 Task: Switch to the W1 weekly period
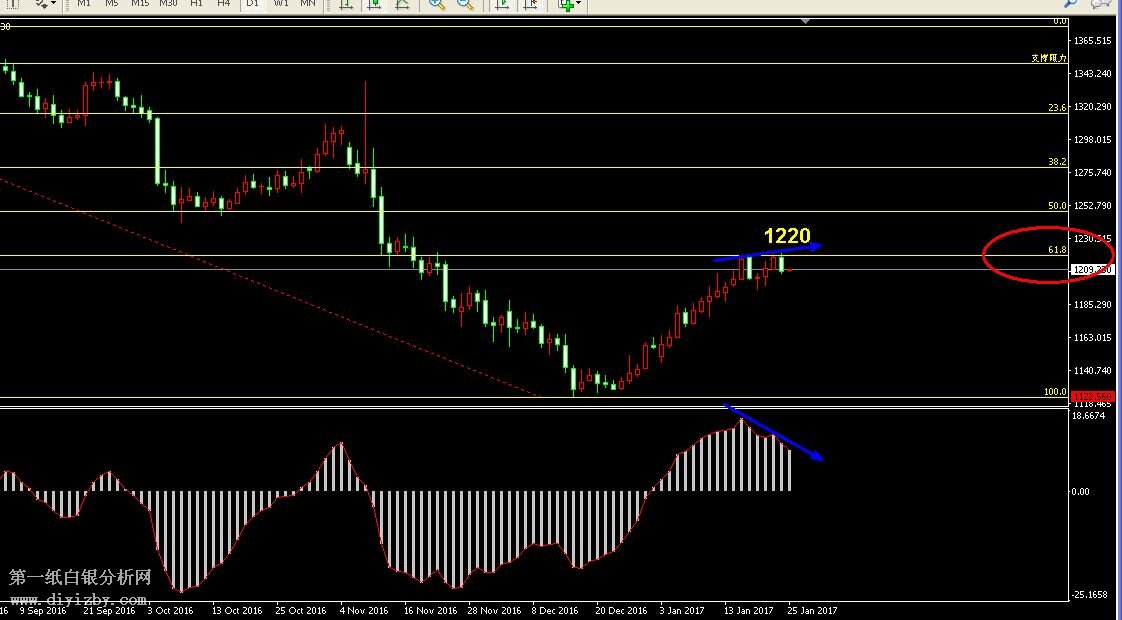[x=280, y=4]
